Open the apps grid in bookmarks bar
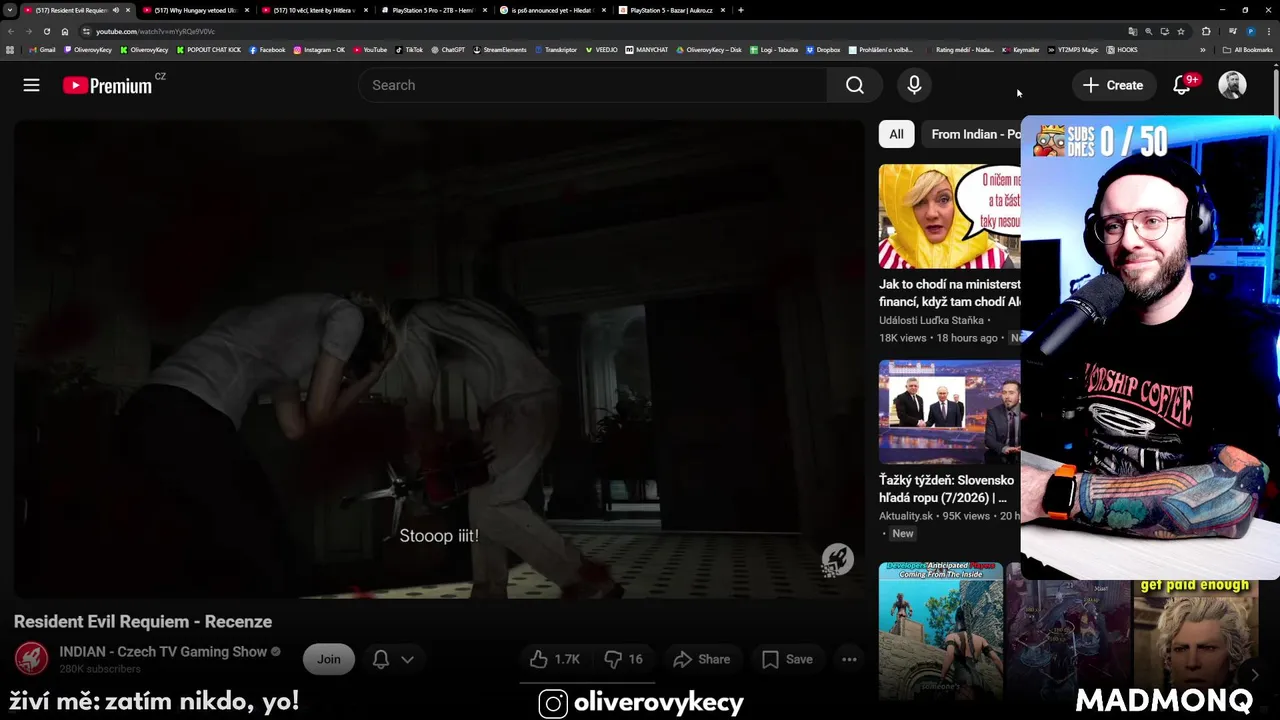The height and width of the screenshot is (720, 1280). 10,49
